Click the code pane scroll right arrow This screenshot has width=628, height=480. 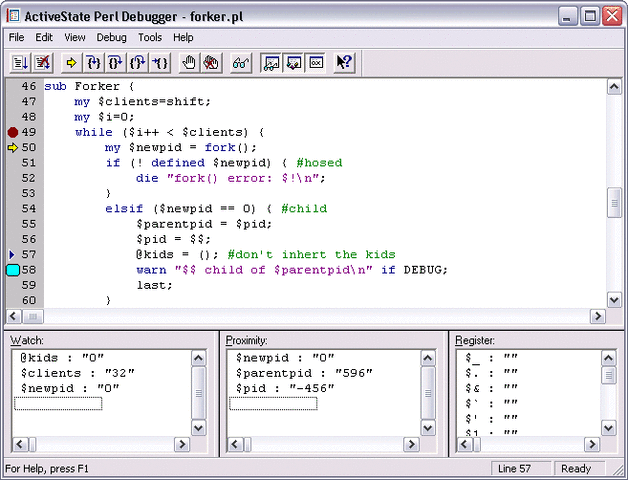[598, 316]
